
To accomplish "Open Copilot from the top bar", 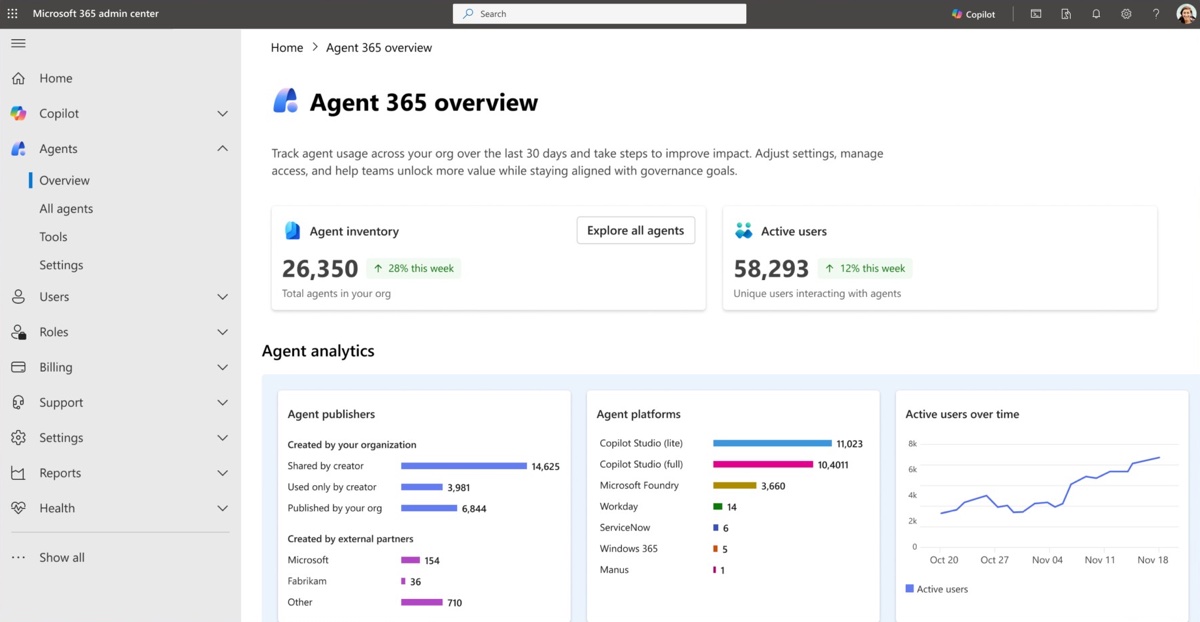I will coord(972,13).
